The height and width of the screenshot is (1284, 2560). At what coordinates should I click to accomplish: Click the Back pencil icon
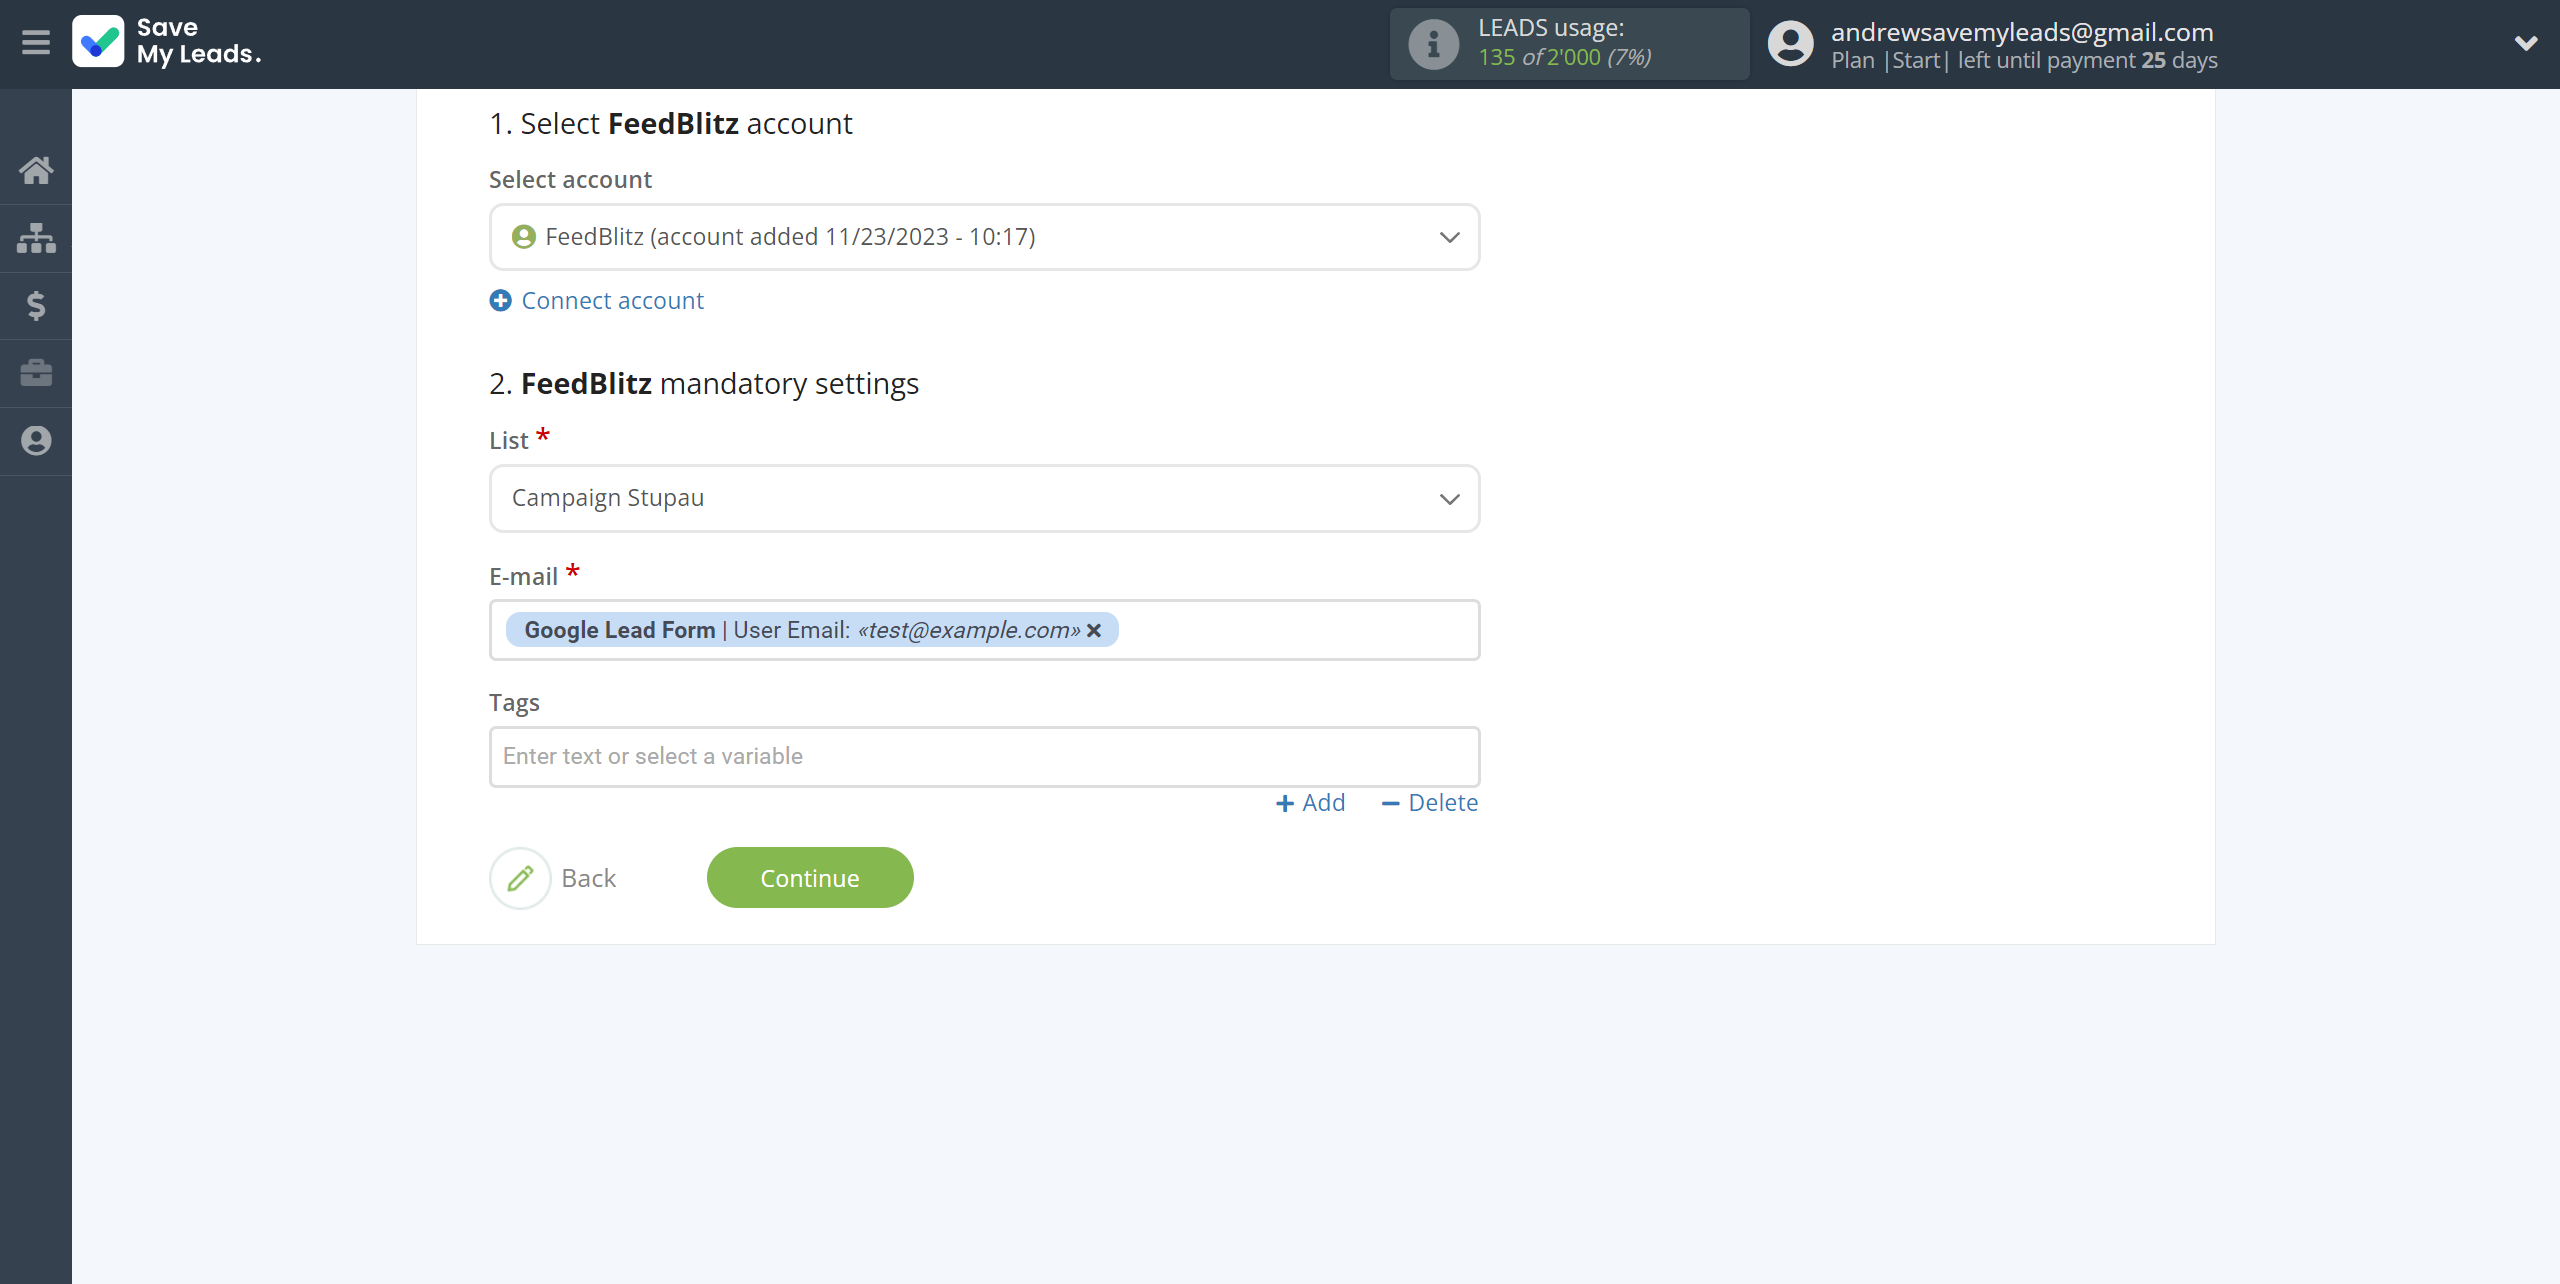tap(520, 879)
